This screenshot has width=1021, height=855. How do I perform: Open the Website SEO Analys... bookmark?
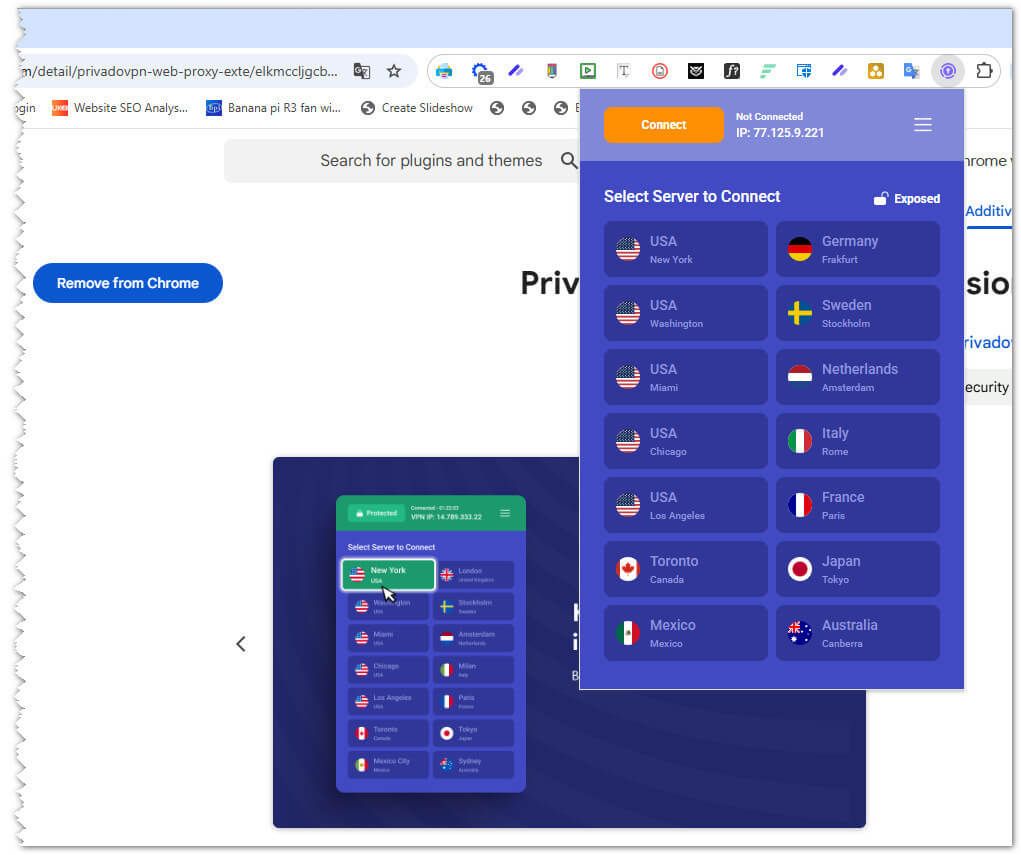(x=120, y=108)
